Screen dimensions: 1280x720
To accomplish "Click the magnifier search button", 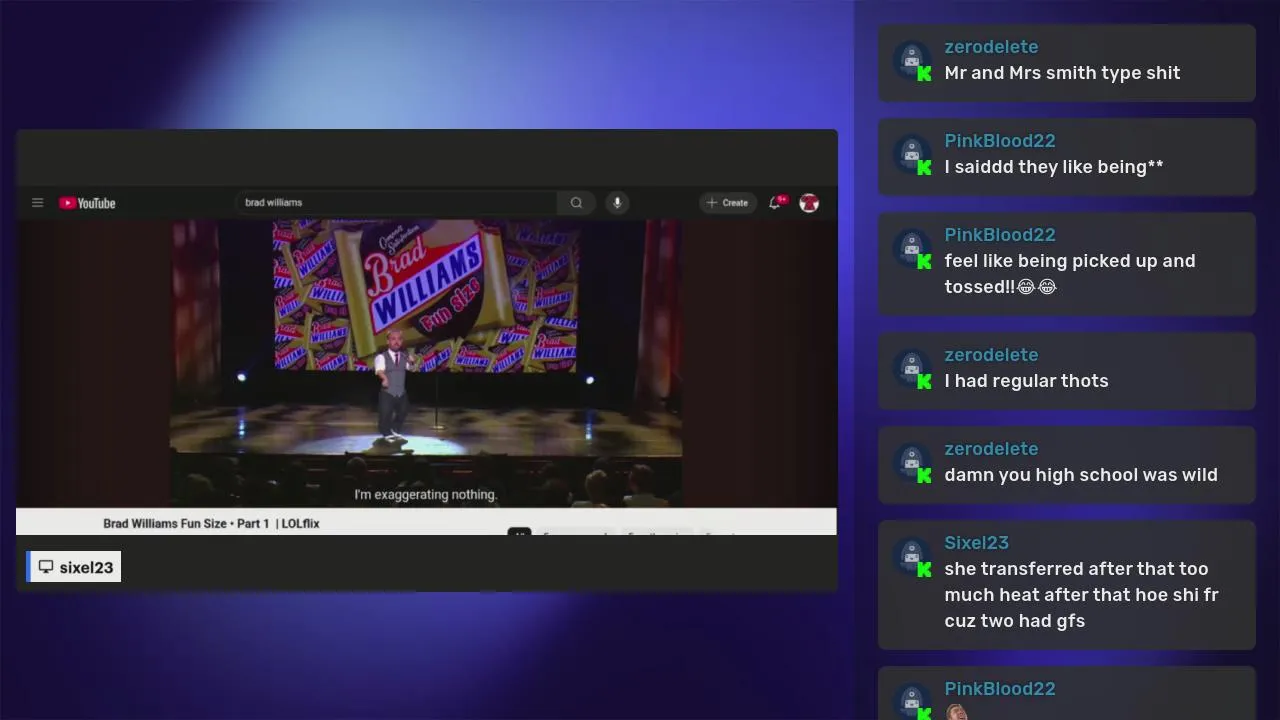I will tap(576, 203).
